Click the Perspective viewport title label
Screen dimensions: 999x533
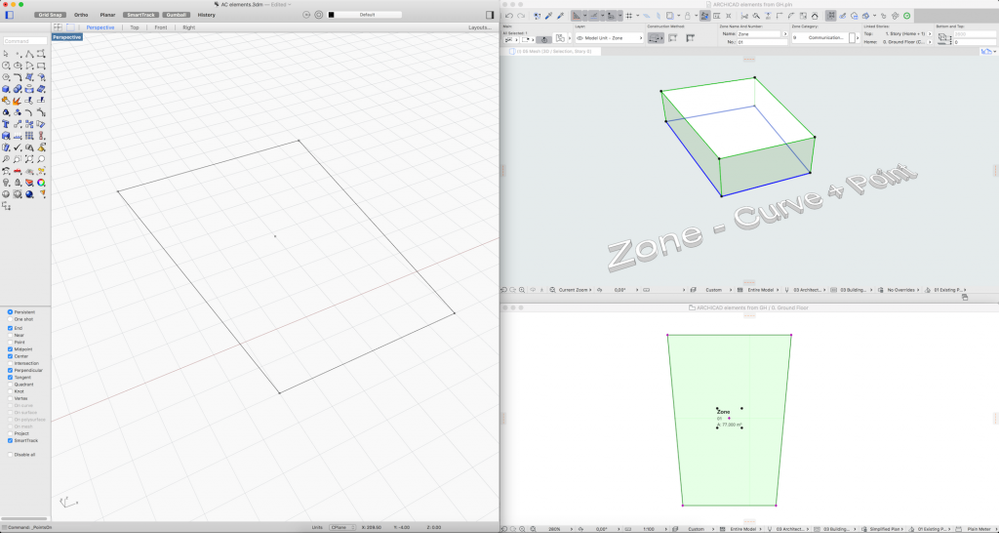(67, 38)
